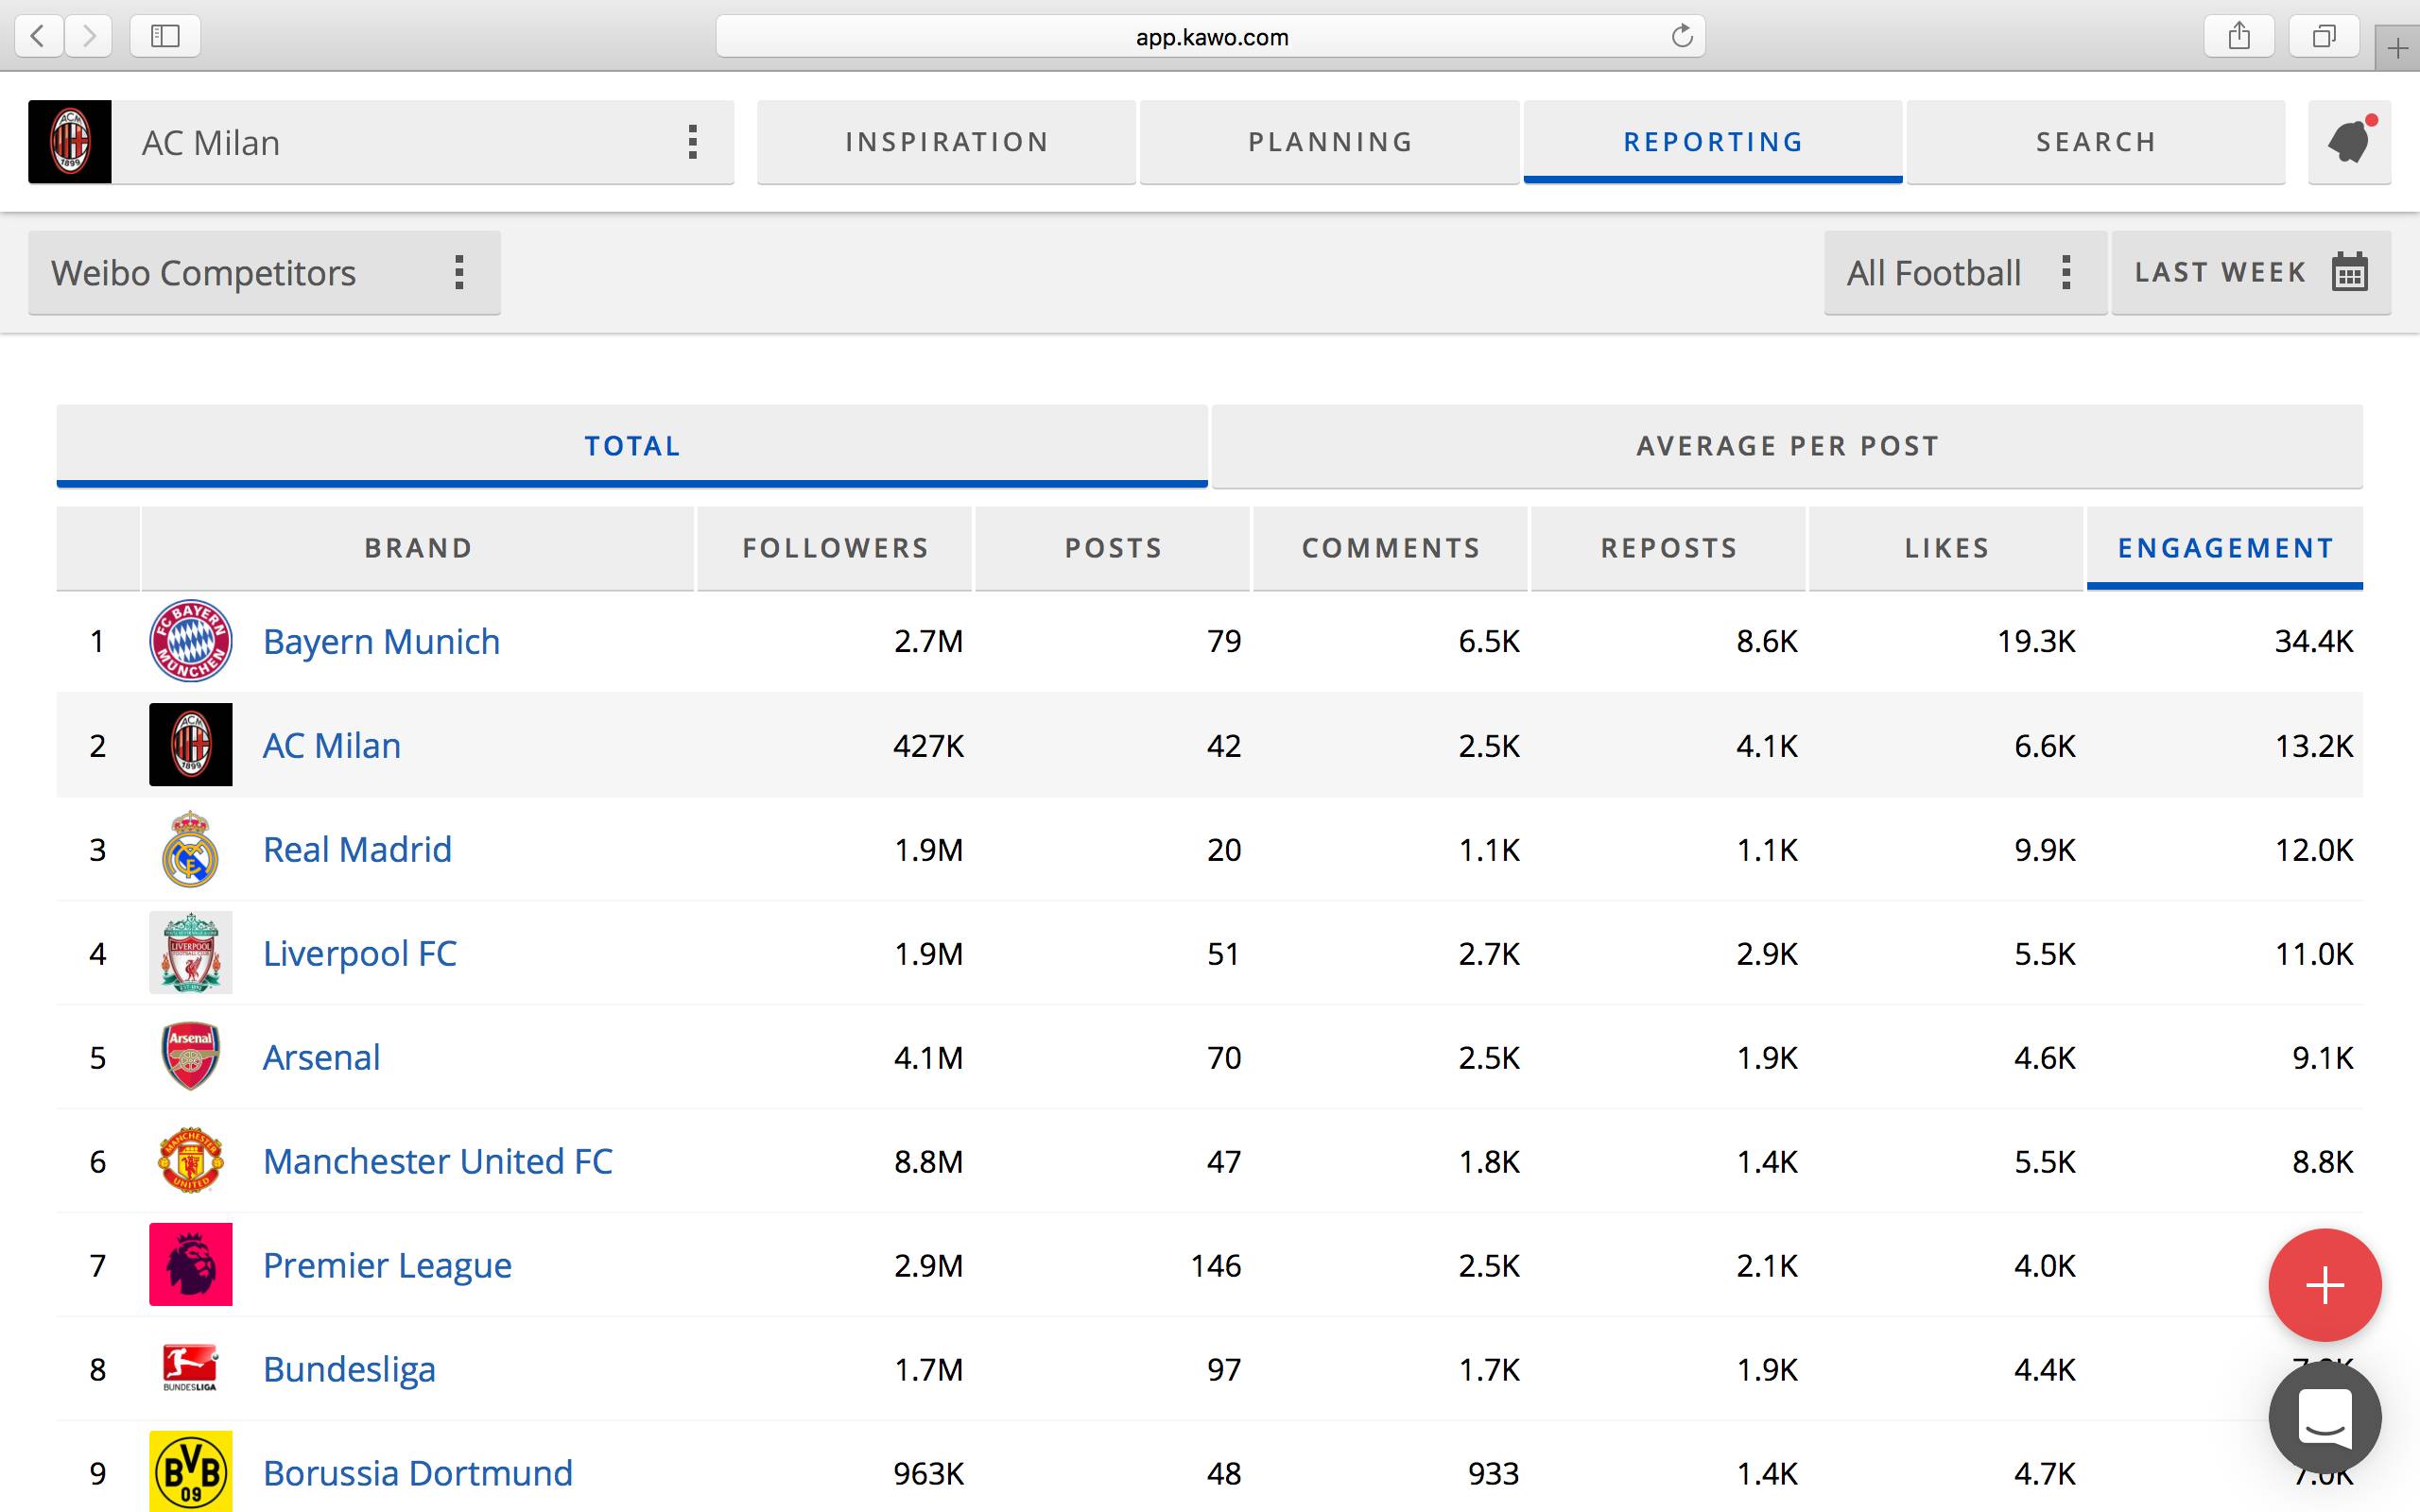Go to the Planning tab
The height and width of the screenshot is (1512, 2420).
point(1329,142)
